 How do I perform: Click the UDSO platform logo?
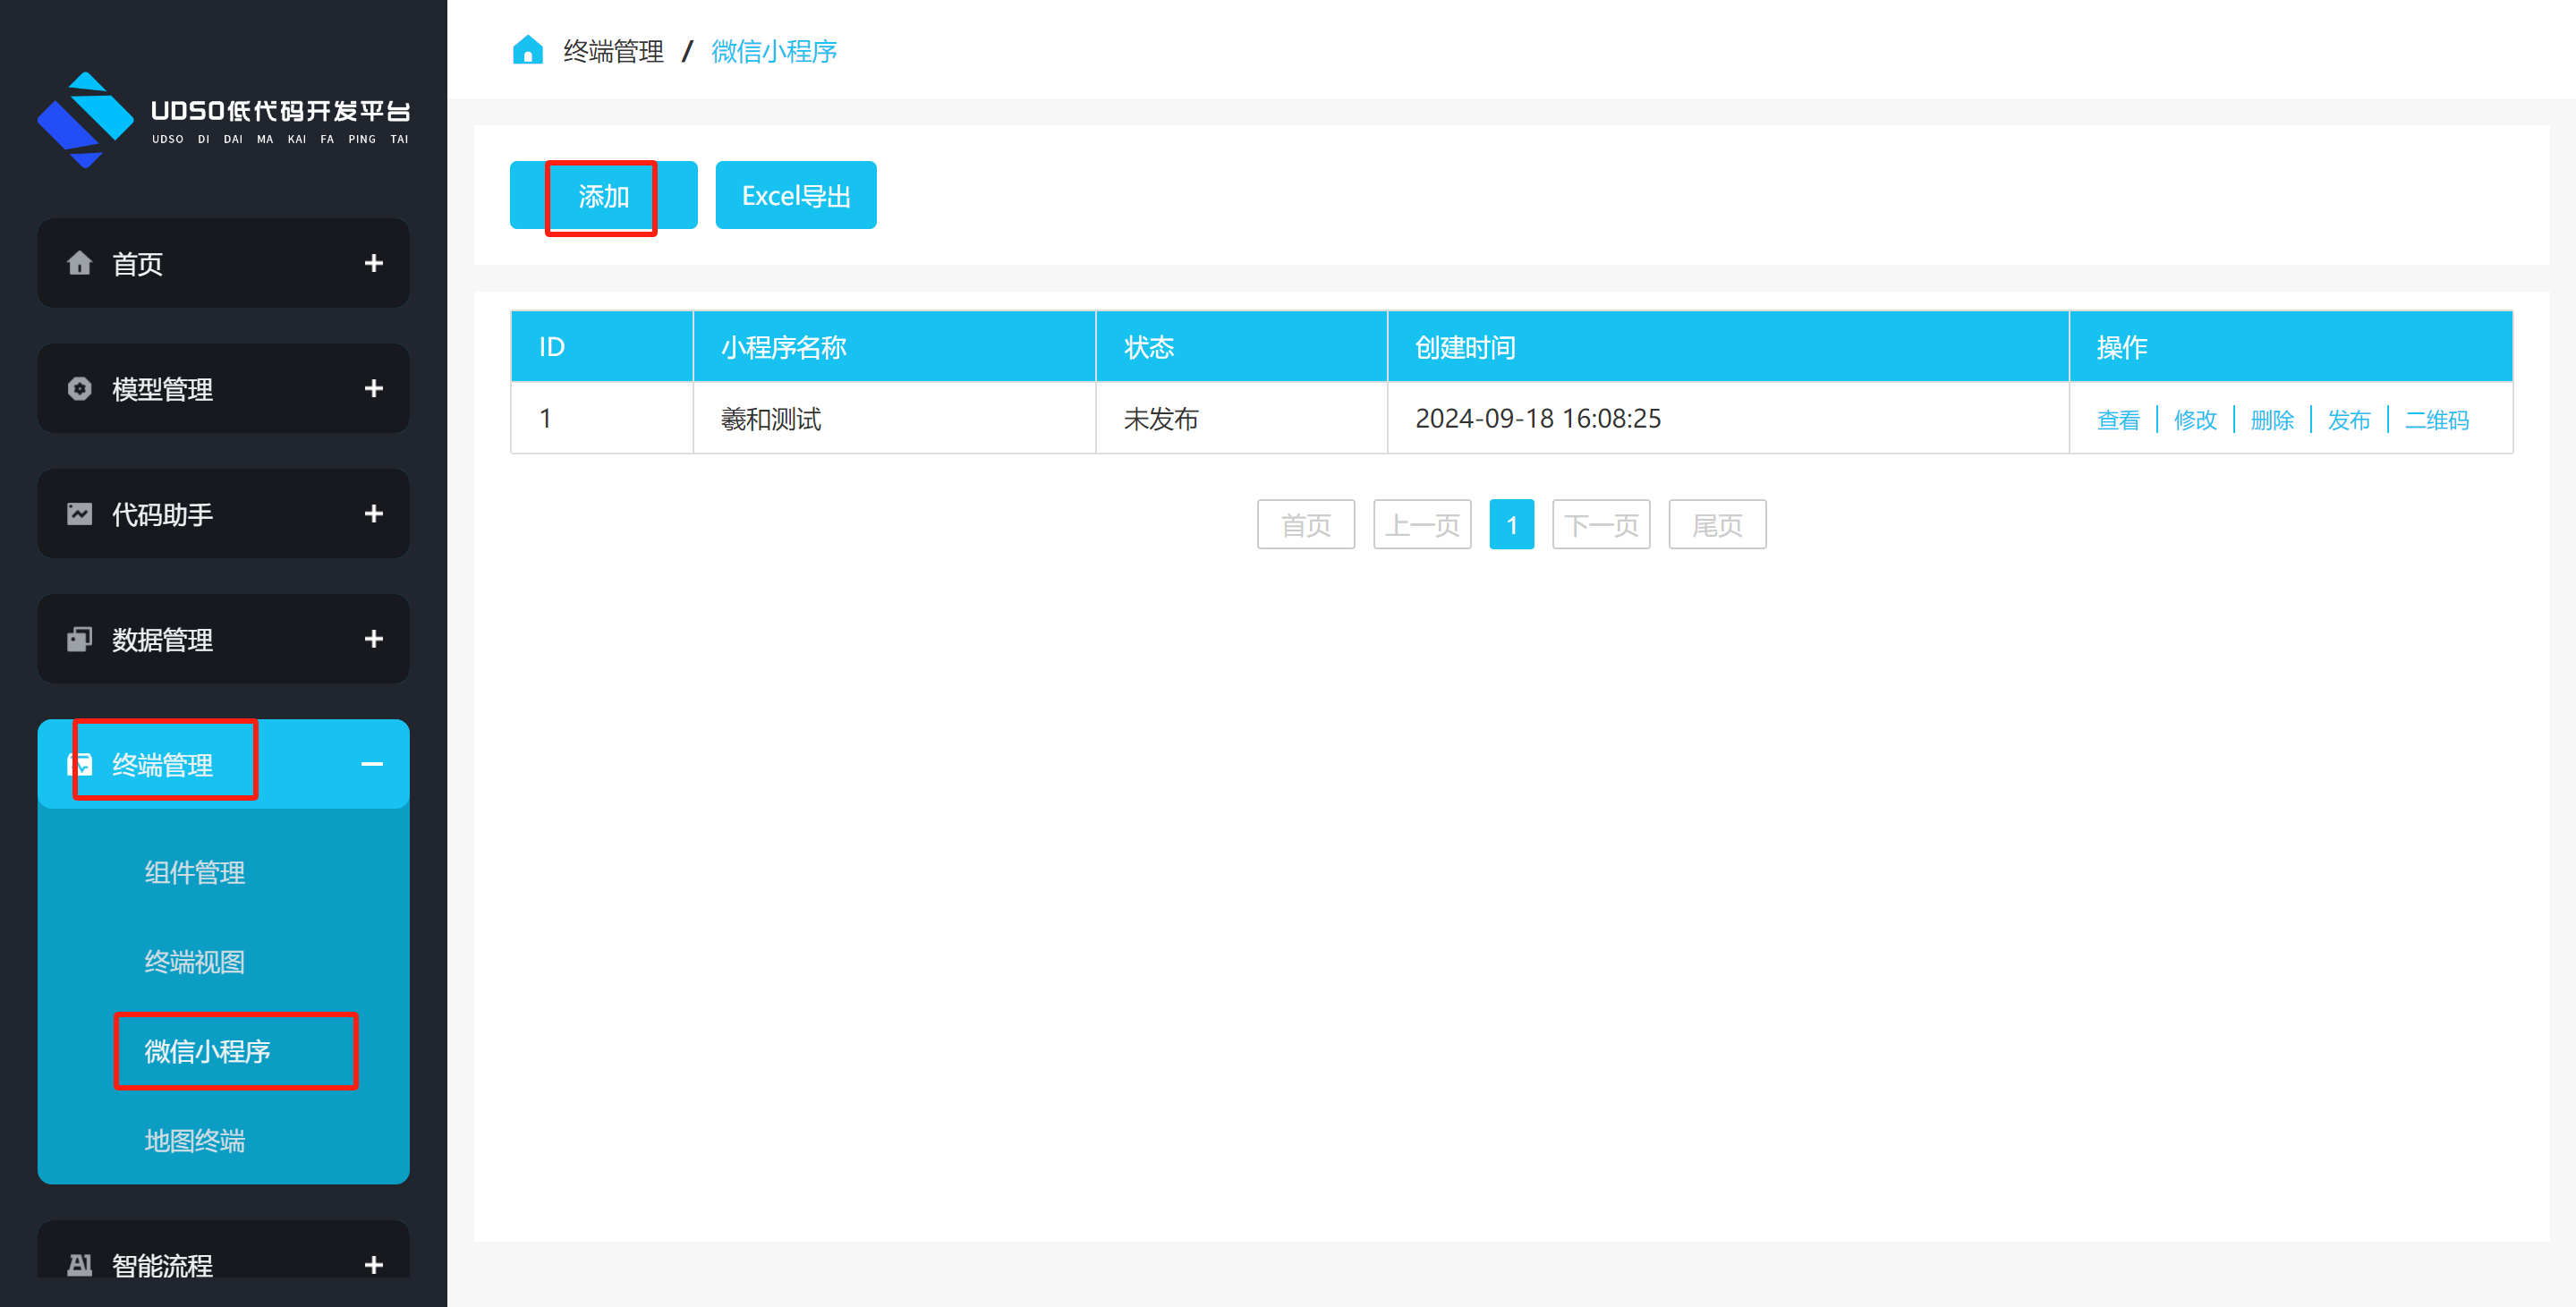[x=85, y=119]
